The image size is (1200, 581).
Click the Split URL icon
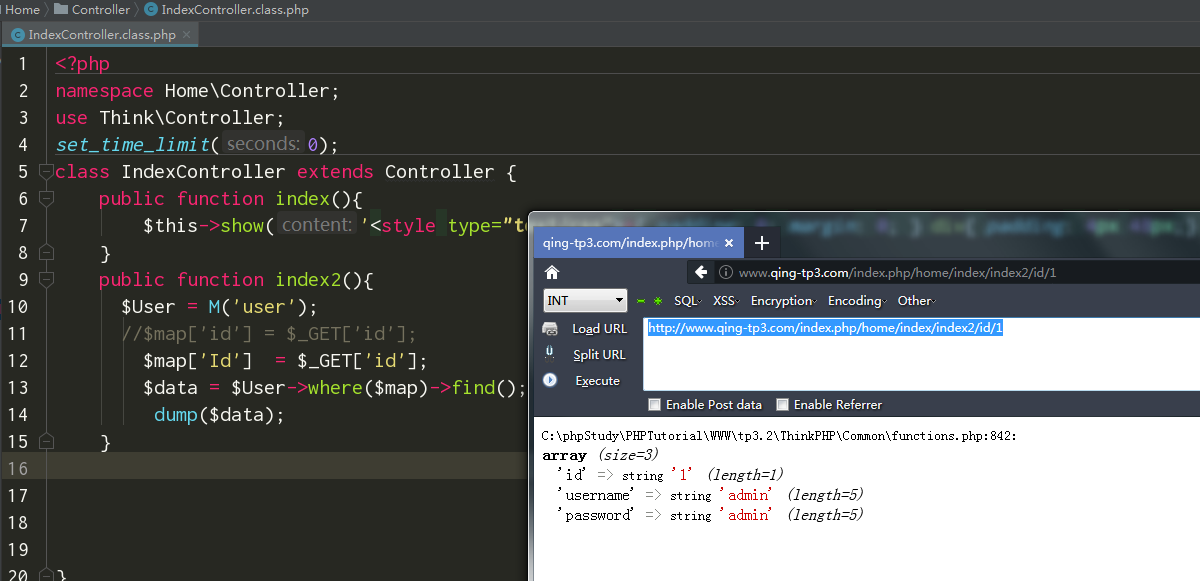pos(550,353)
